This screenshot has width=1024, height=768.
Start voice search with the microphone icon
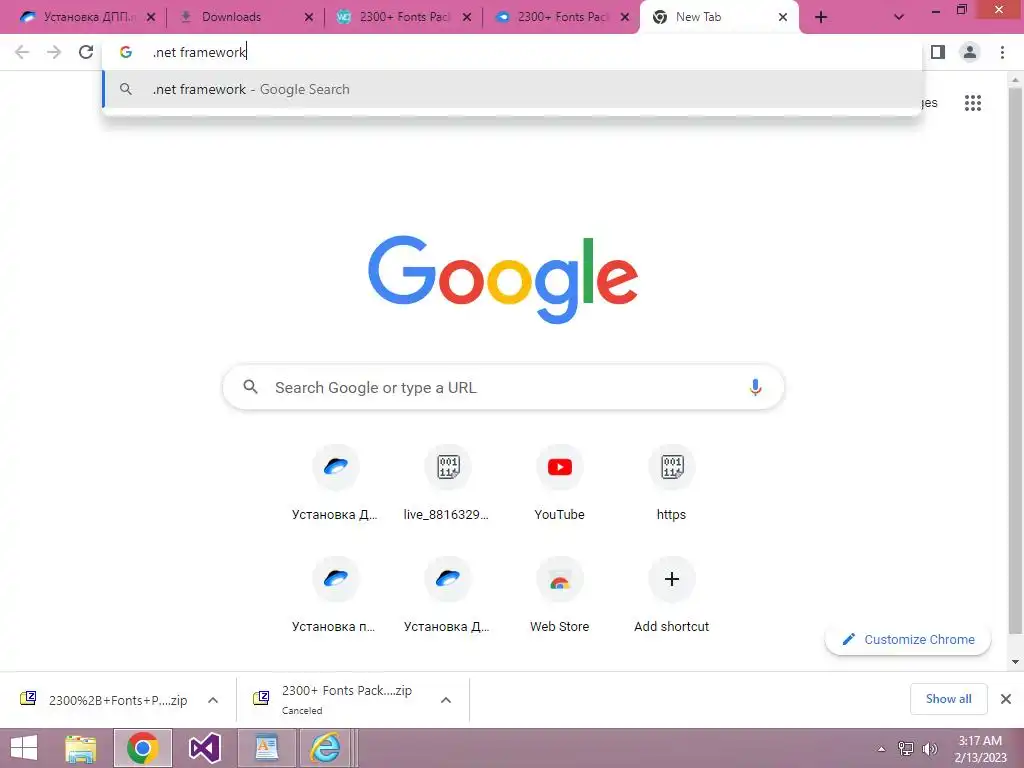click(755, 387)
